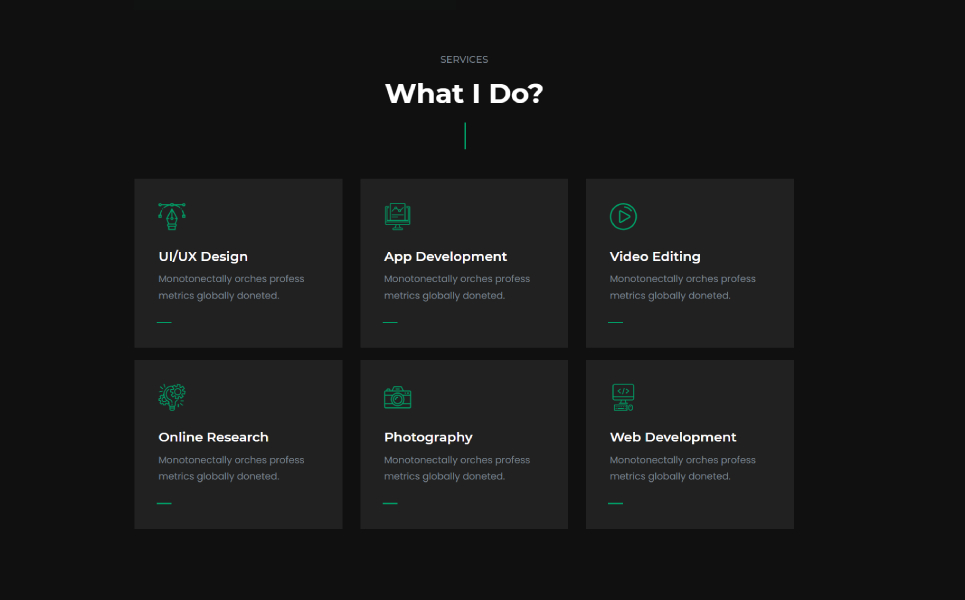Click the description text under Video Editing
The height and width of the screenshot is (600, 965).
(683, 287)
